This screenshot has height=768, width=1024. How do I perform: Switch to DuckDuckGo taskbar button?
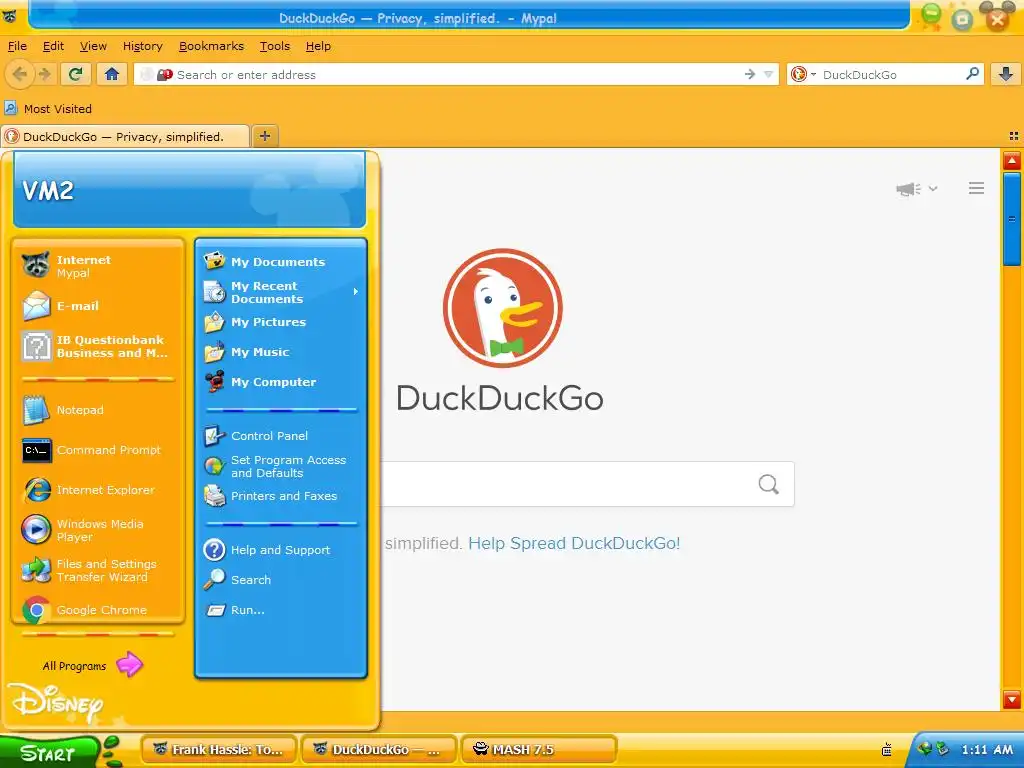pyautogui.click(x=379, y=750)
